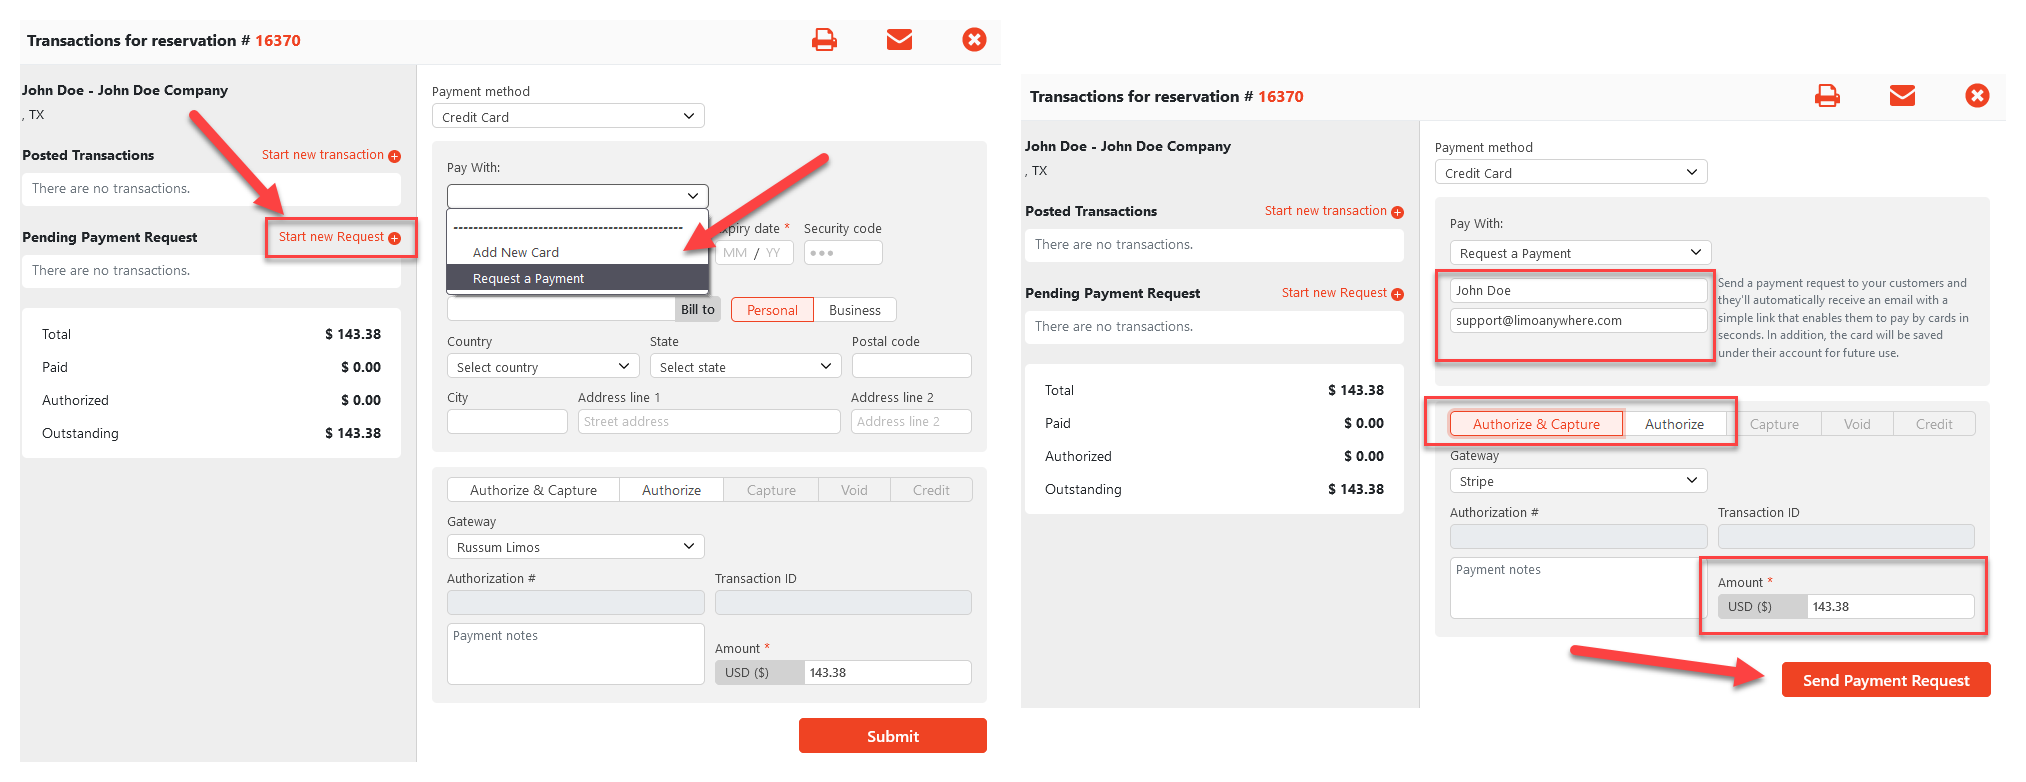Click the print icon in left panel header
This screenshot has width=2026, height=782.
click(824, 40)
